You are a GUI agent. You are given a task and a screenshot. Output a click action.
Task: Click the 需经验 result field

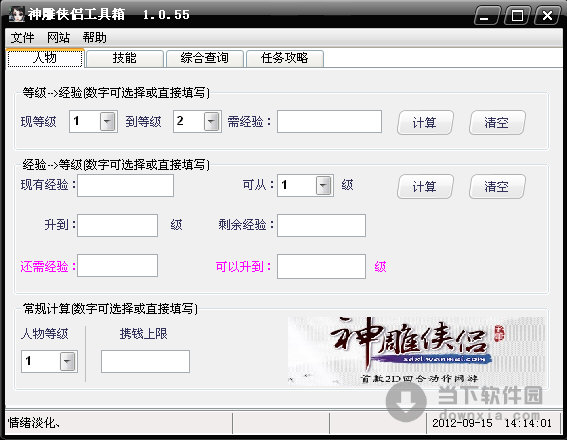[329, 121]
